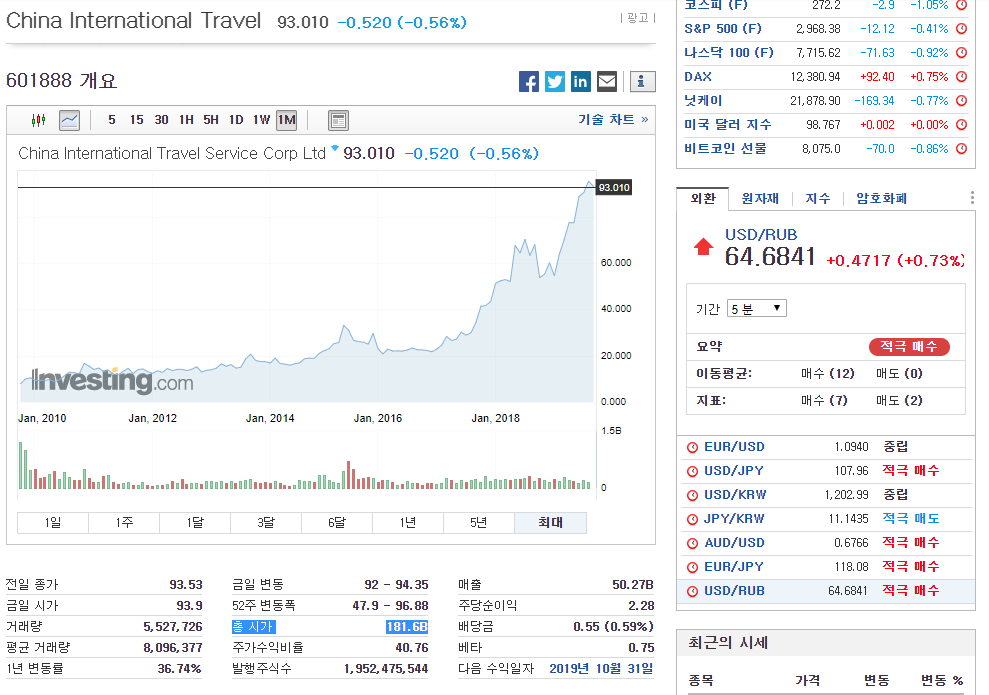Select the 5년 time range
This screenshot has height=695, width=989.
coord(479,523)
